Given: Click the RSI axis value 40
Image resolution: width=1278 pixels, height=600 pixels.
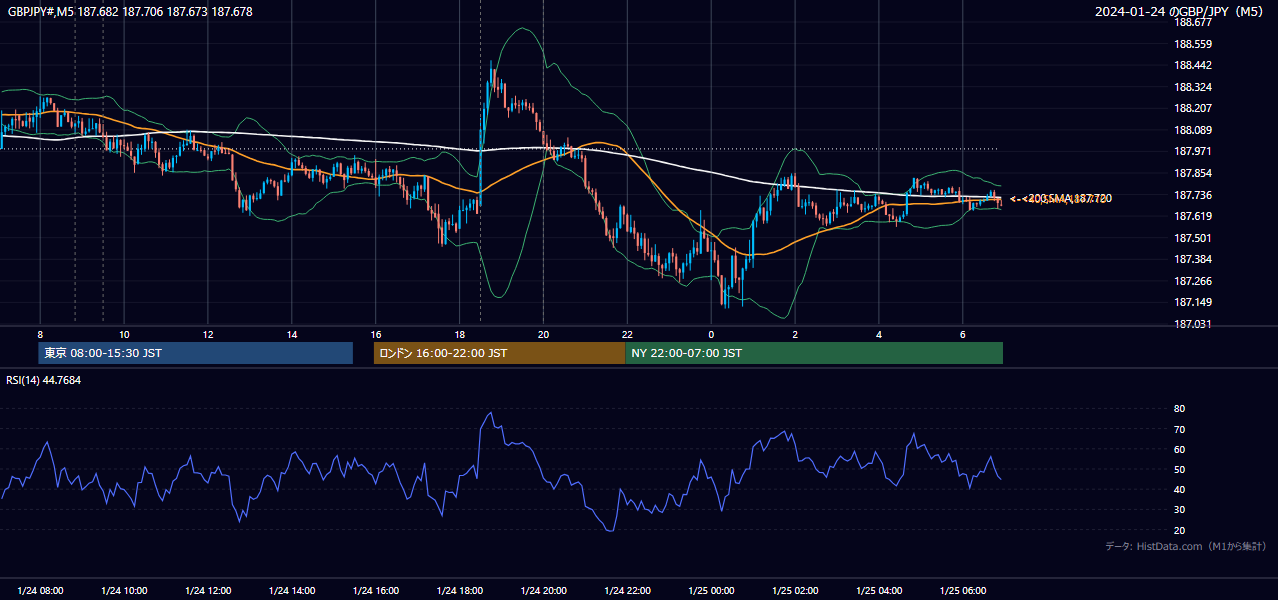Looking at the screenshot, I should pyautogui.click(x=1179, y=489).
